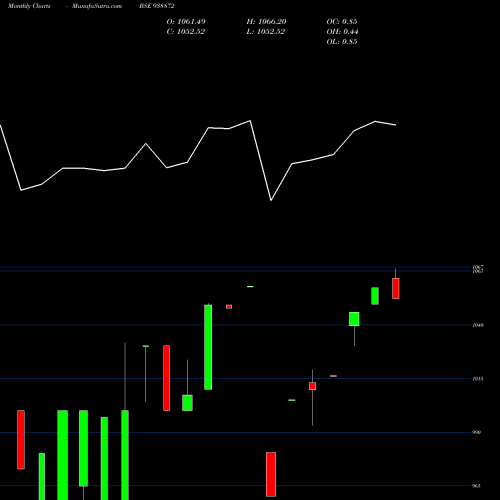Select the low value 'L: 1052.52'
Image resolution: width=500 pixels, height=500 pixels.
(x=266, y=32)
